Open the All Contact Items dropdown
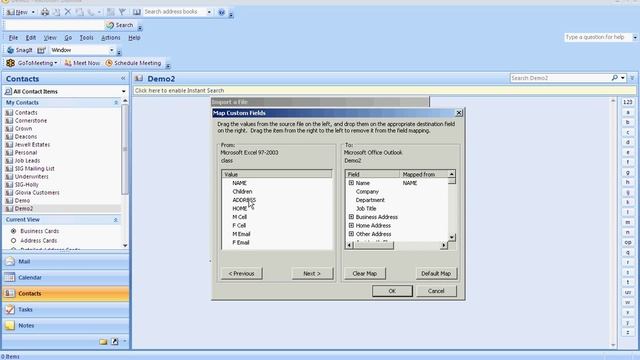Viewport: 640px width, 360px height. point(123,91)
